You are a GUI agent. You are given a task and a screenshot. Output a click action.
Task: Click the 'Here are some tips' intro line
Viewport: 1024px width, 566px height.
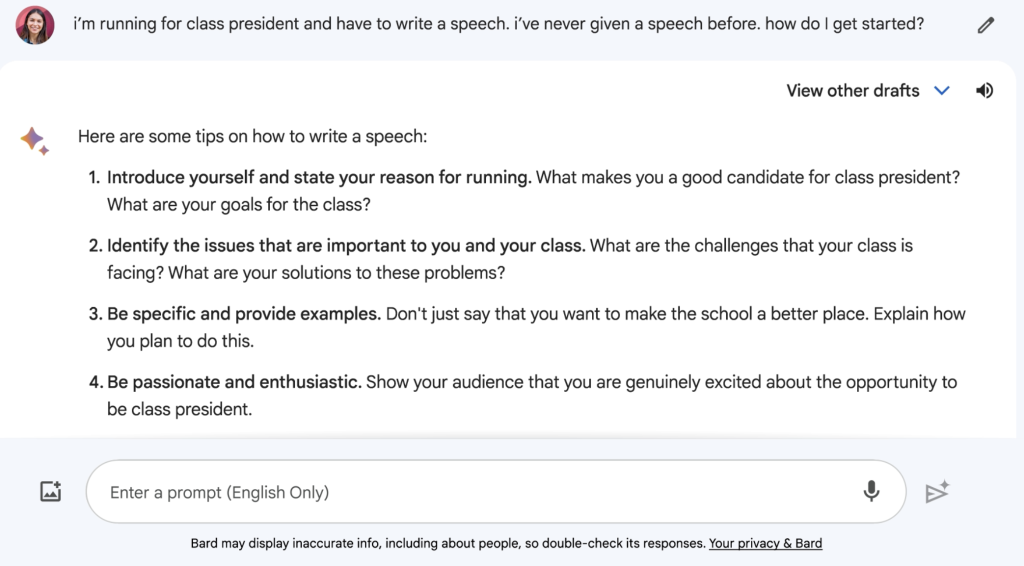[252, 137]
